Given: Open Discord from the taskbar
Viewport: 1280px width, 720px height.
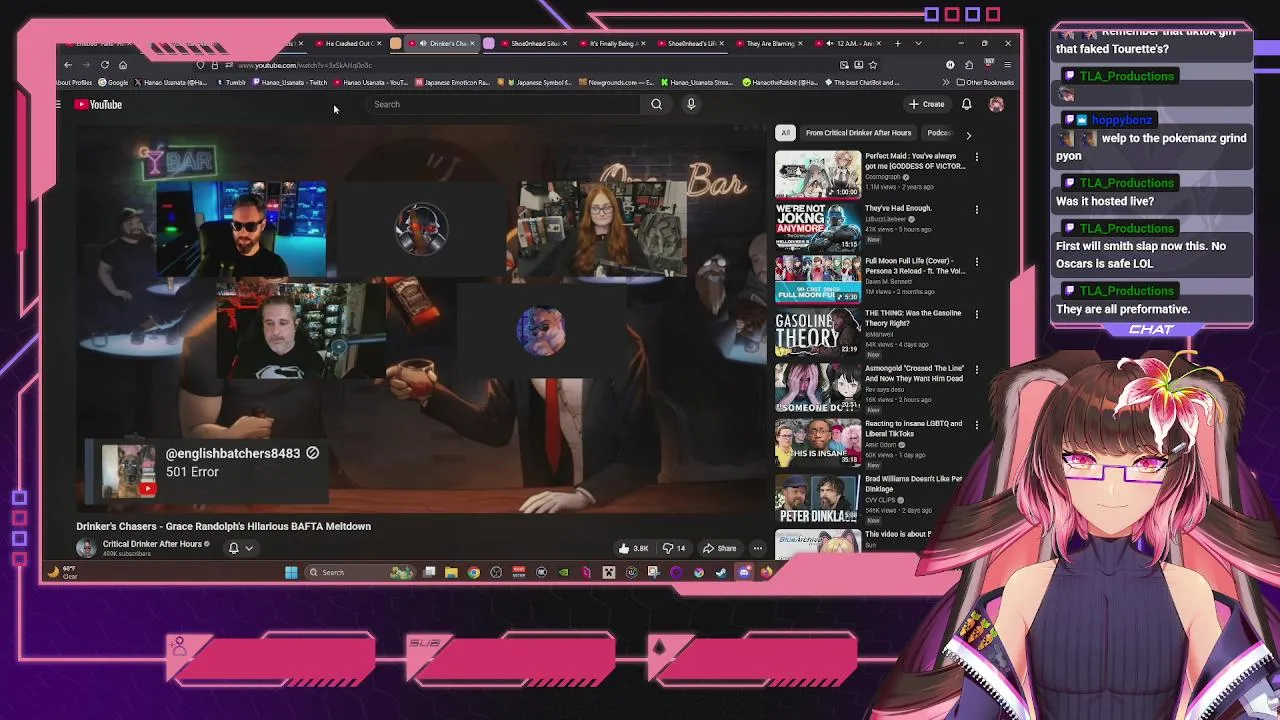Looking at the screenshot, I should coord(744,572).
